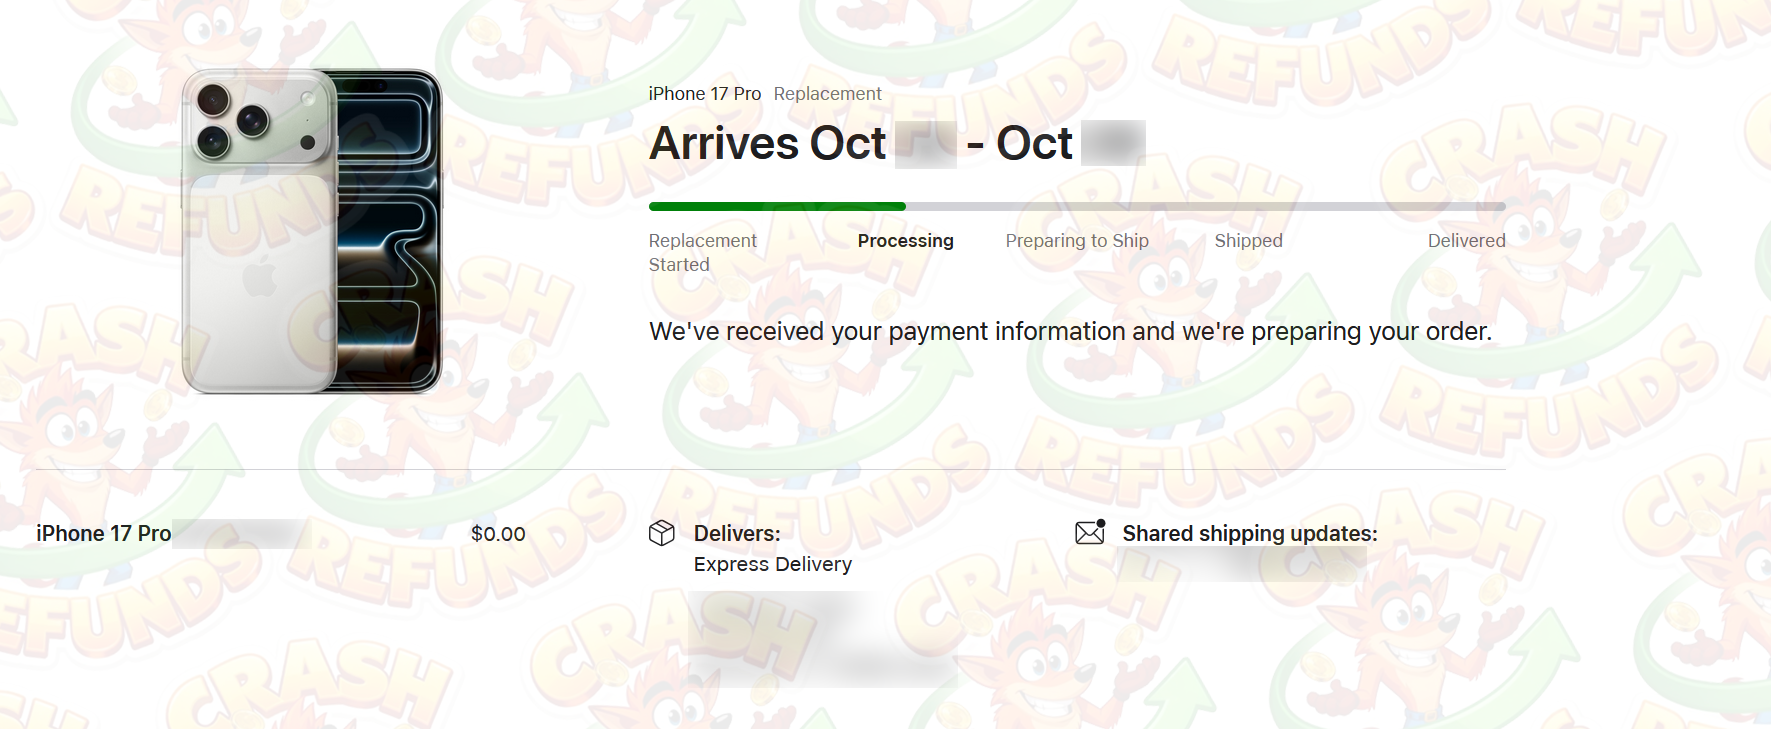Click the Arrives Oct heading

767,144
